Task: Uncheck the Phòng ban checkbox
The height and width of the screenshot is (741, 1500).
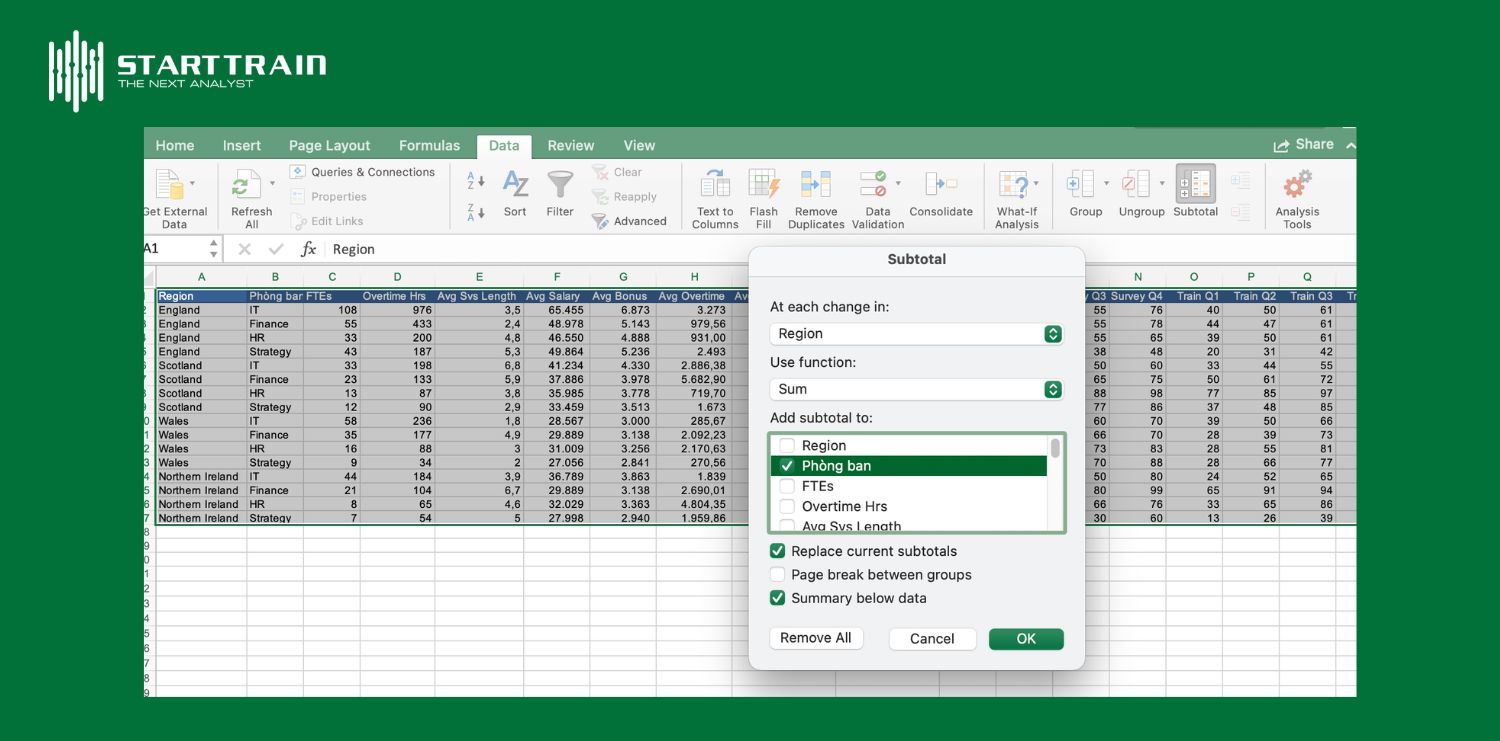Action: pos(787,466)
